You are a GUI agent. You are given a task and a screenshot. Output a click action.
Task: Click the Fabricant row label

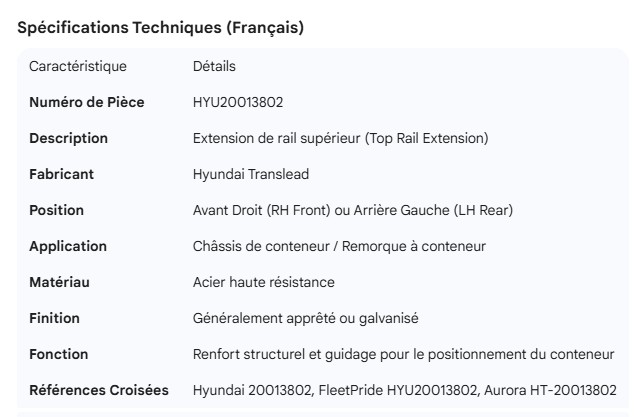(61, 174)
